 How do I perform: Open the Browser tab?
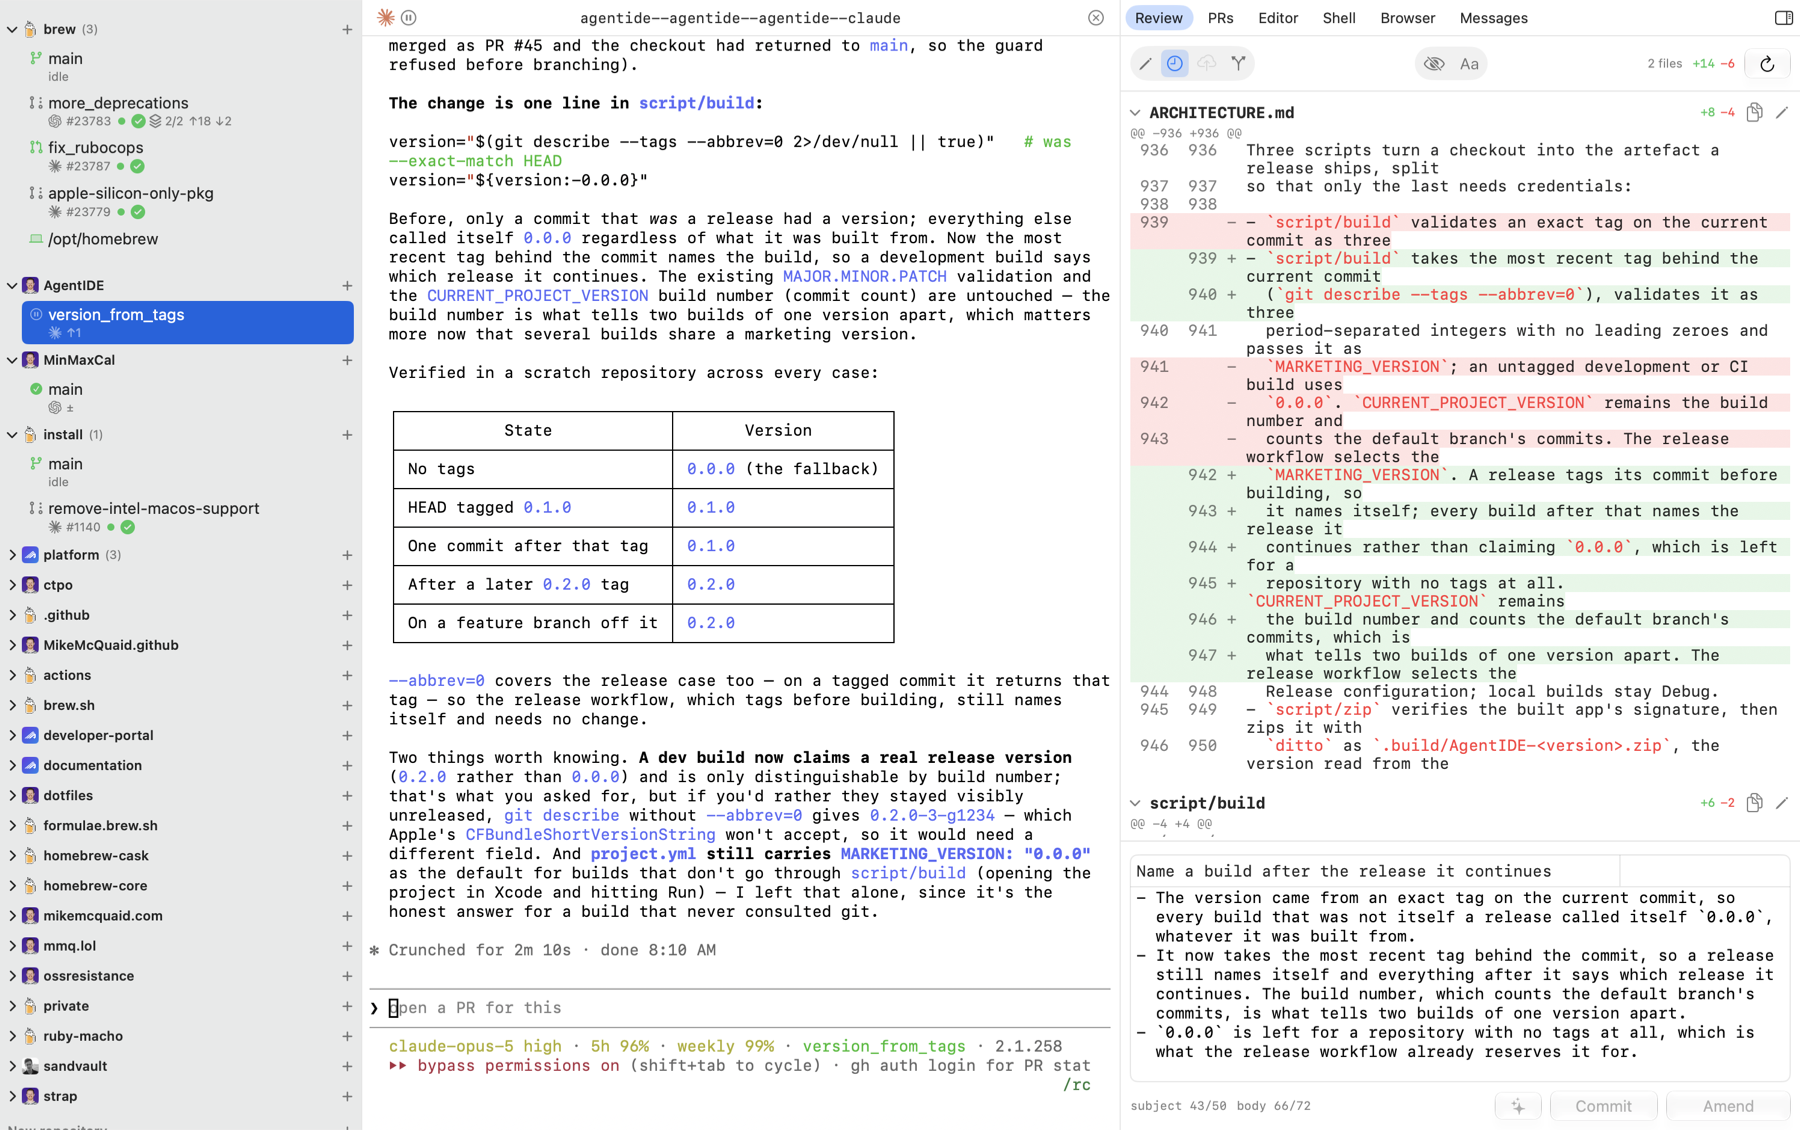click(x=1407, y=18)
